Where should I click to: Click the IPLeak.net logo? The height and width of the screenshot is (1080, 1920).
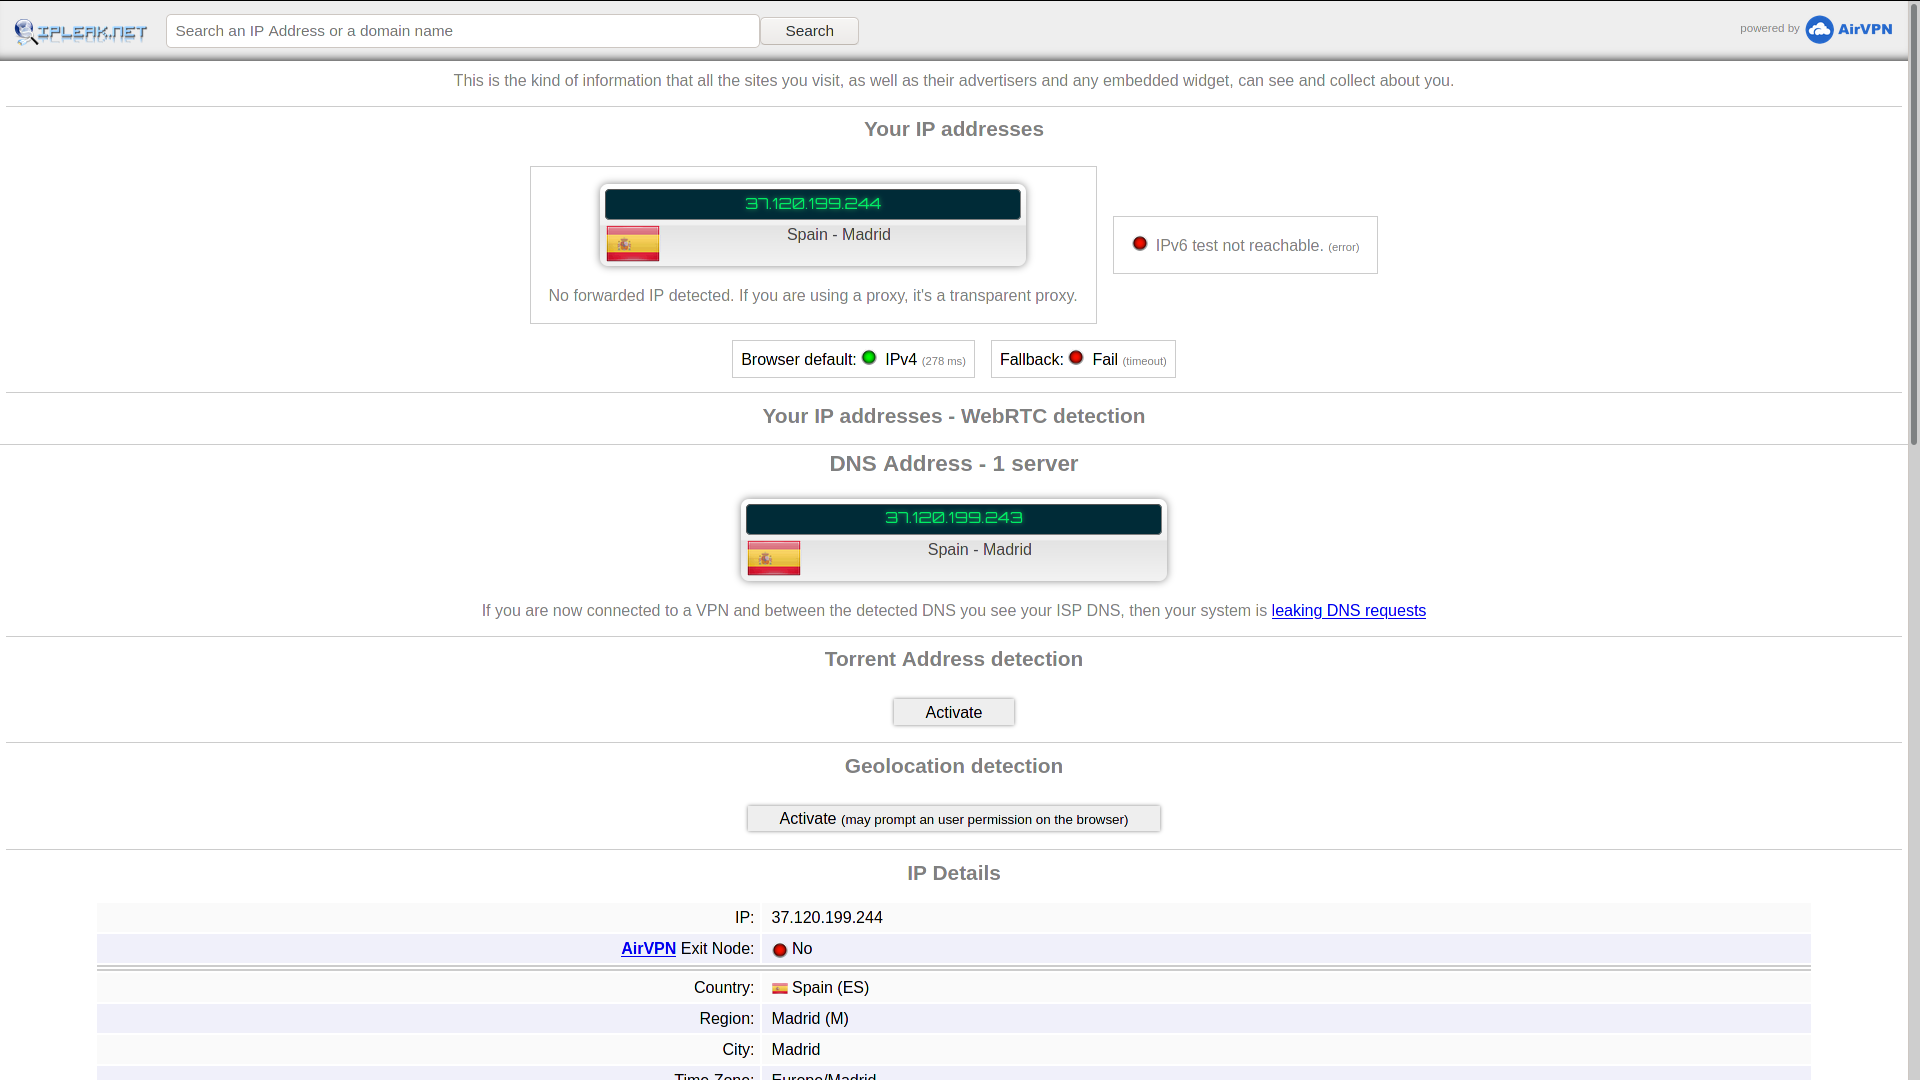[x=81, y=32]
